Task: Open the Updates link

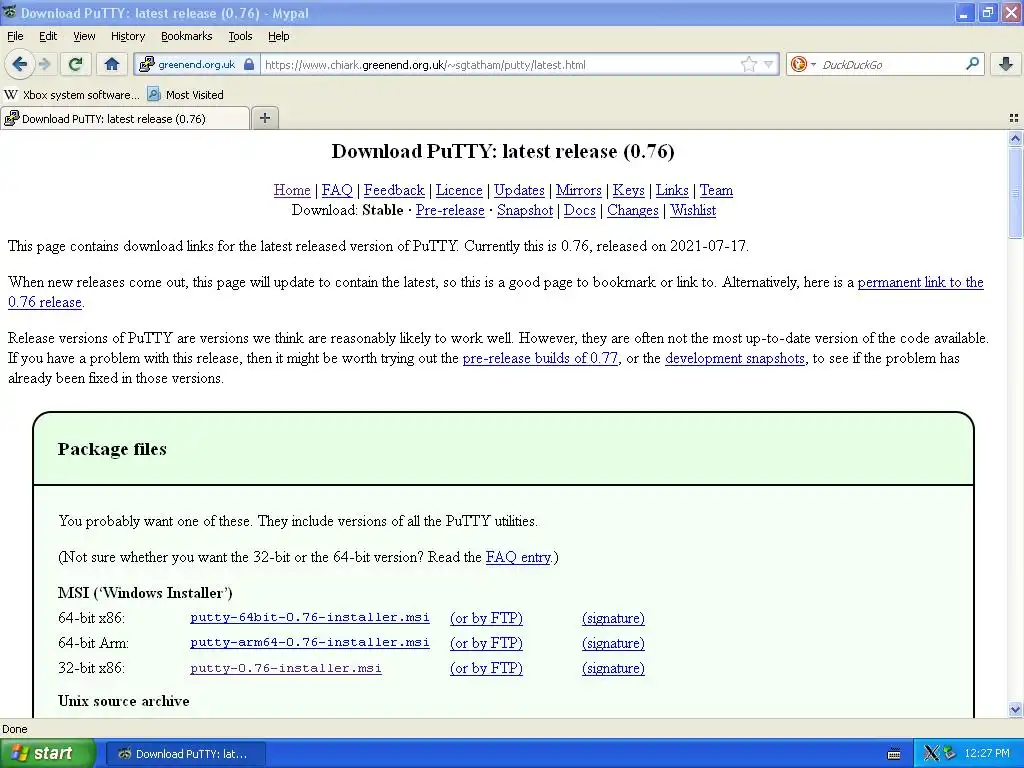Action: (519, 190)
